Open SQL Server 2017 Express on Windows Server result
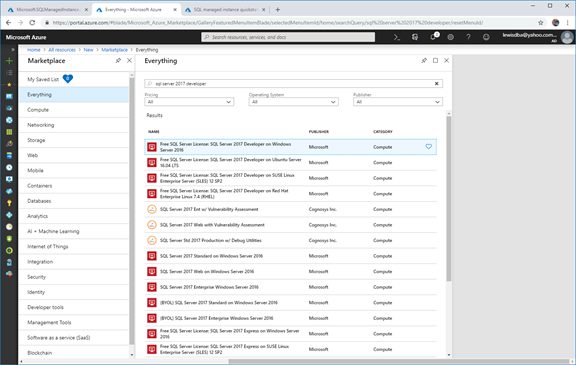This screenshot has height=365, width=576. [x=291, y=334]
